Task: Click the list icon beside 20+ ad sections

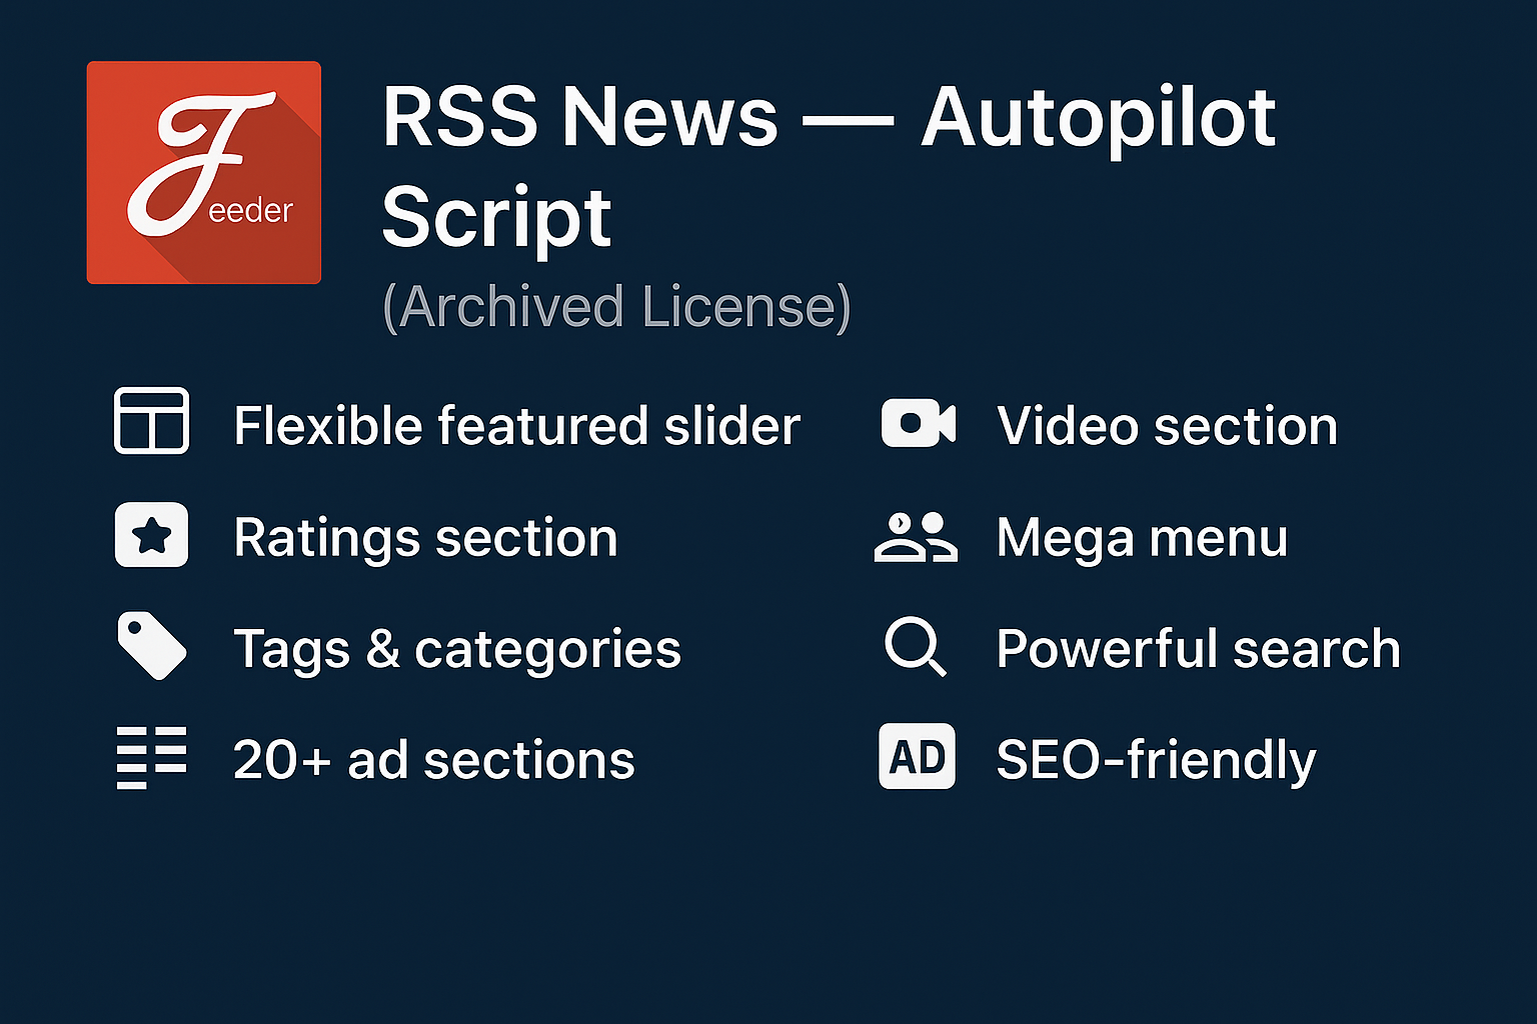Action: 152,758
